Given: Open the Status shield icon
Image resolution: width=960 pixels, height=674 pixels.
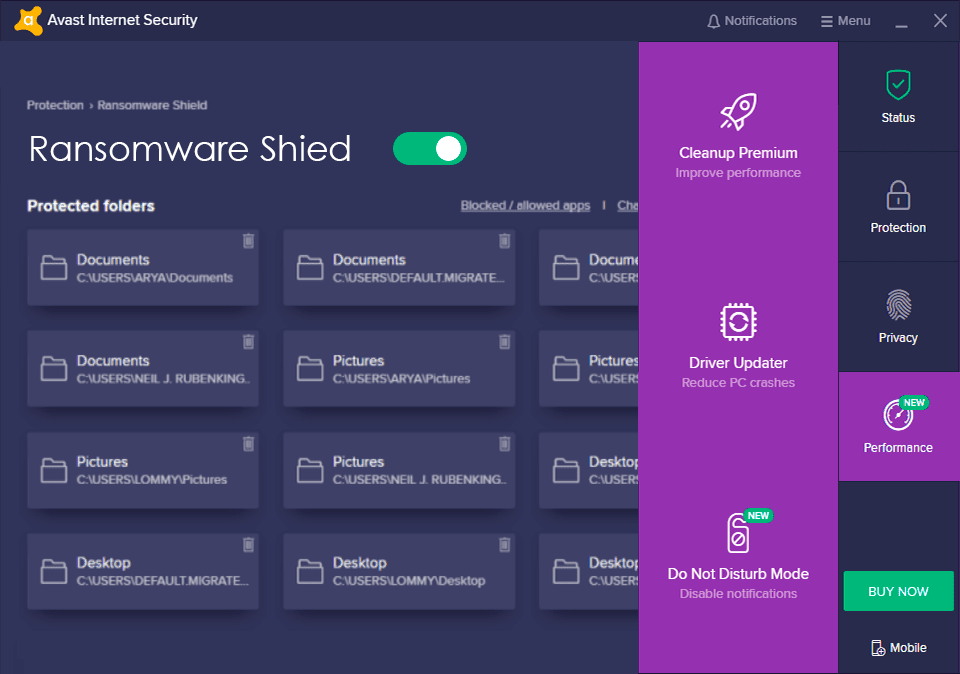Looking at the screenshot, I should 897,84.
